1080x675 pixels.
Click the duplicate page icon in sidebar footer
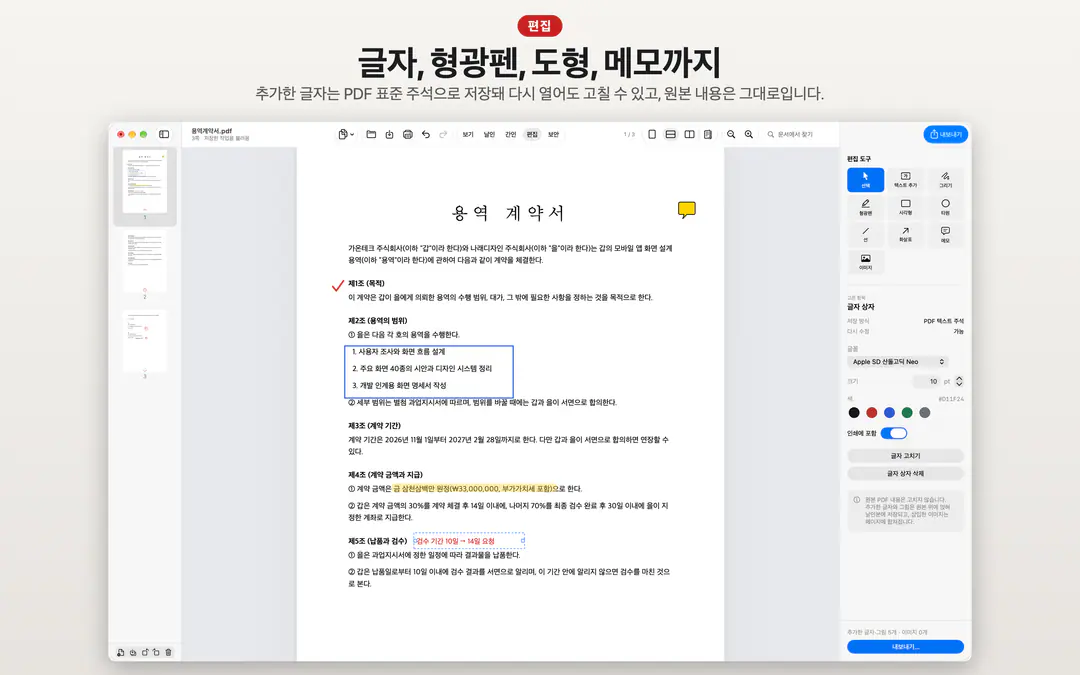[133, 652]
